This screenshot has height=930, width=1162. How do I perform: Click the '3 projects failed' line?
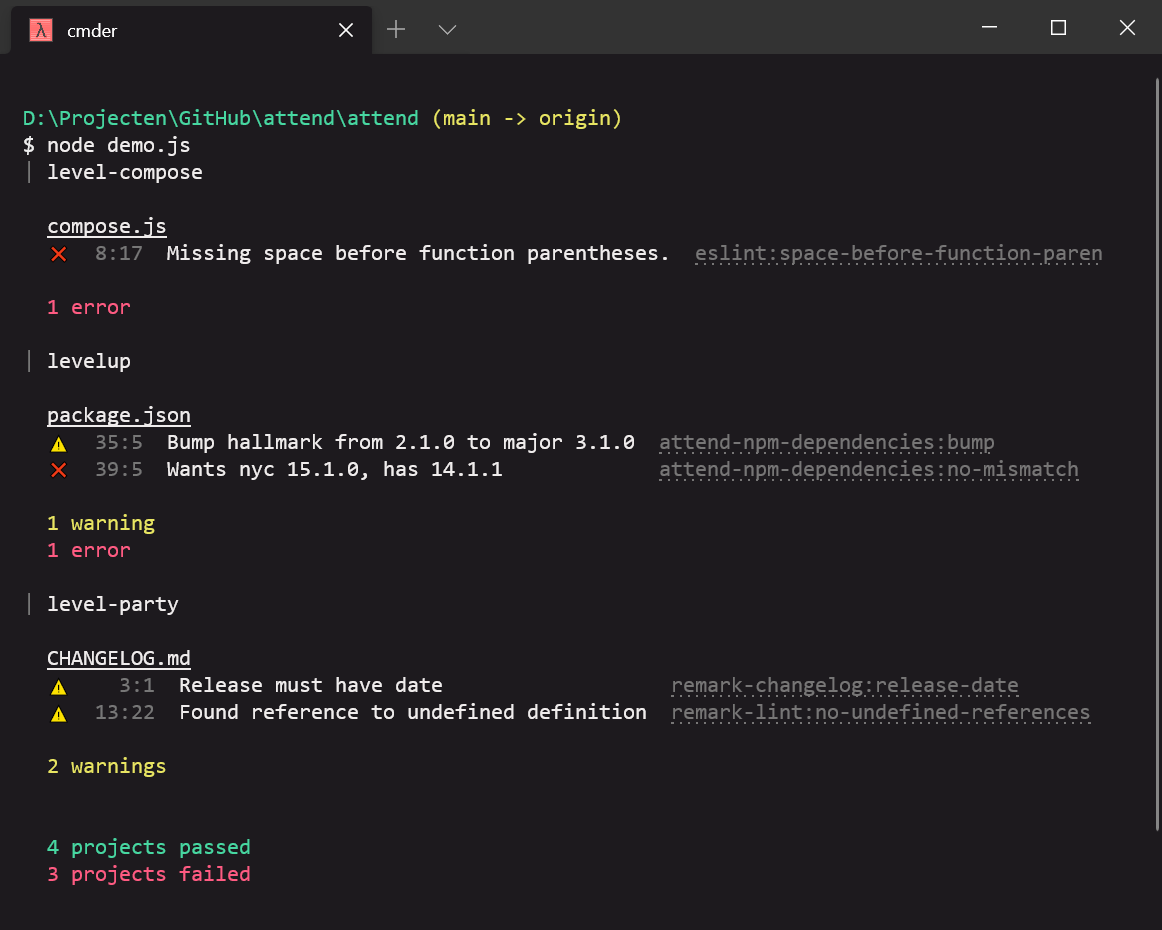(x=149, y=874)
